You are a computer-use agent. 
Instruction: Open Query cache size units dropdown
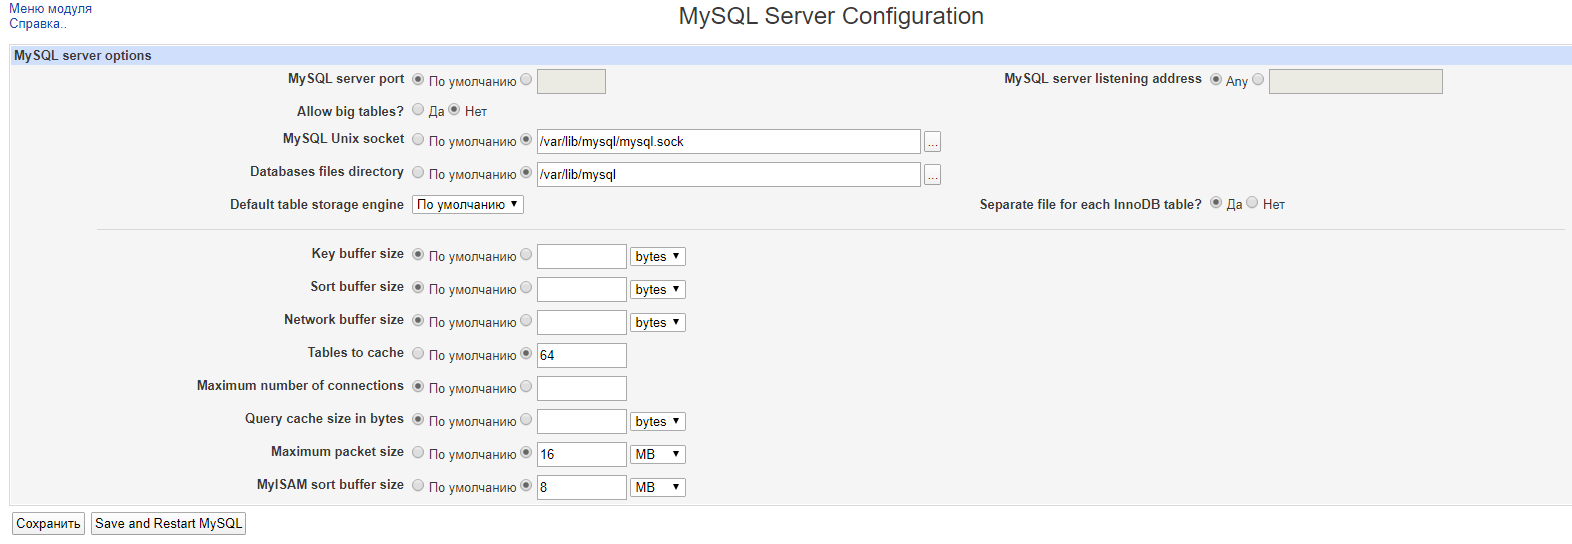click(x=658, y=421)
